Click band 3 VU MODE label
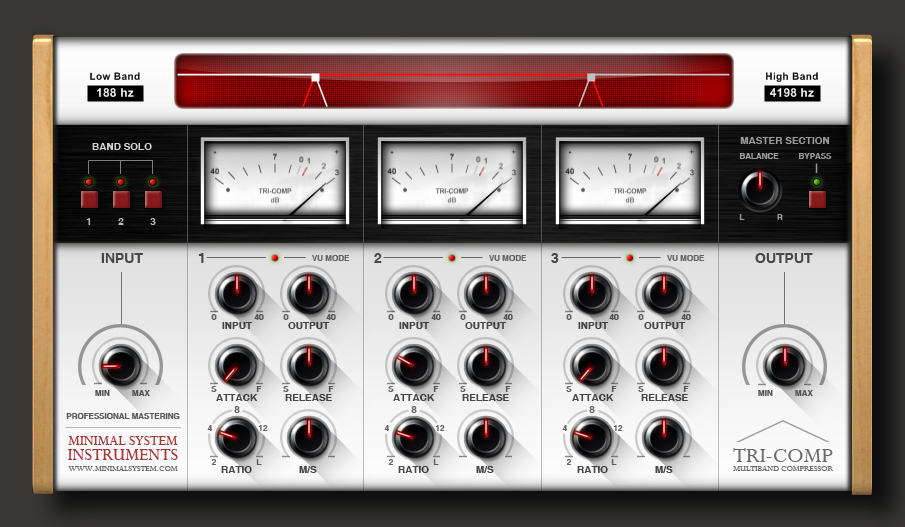 pos(686,258)
